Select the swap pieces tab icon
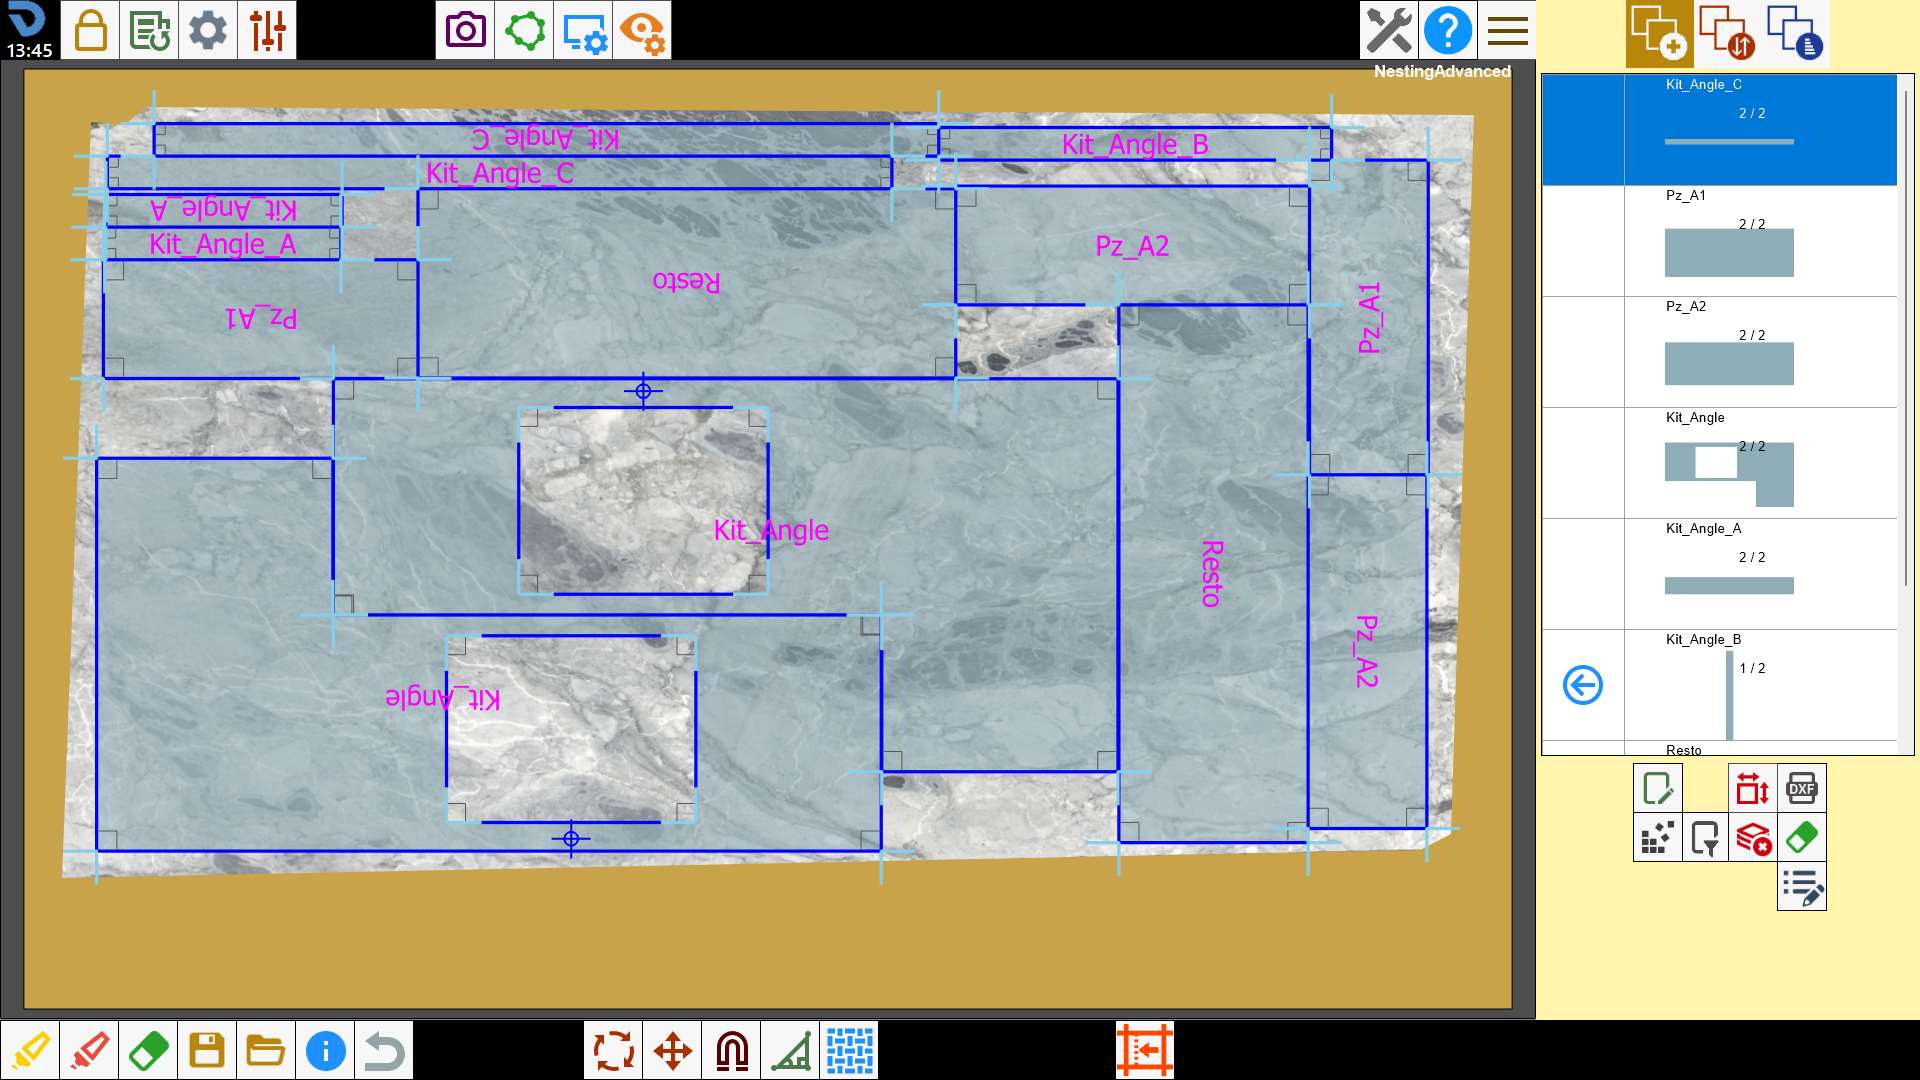This screenshot has width=1920, height=1080. pos(1727,33)
